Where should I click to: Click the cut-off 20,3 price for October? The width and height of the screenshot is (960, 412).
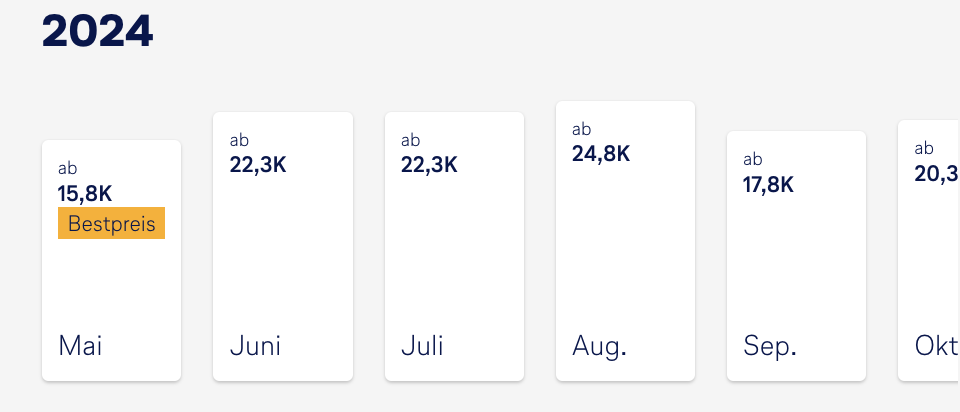pos(936,173)
